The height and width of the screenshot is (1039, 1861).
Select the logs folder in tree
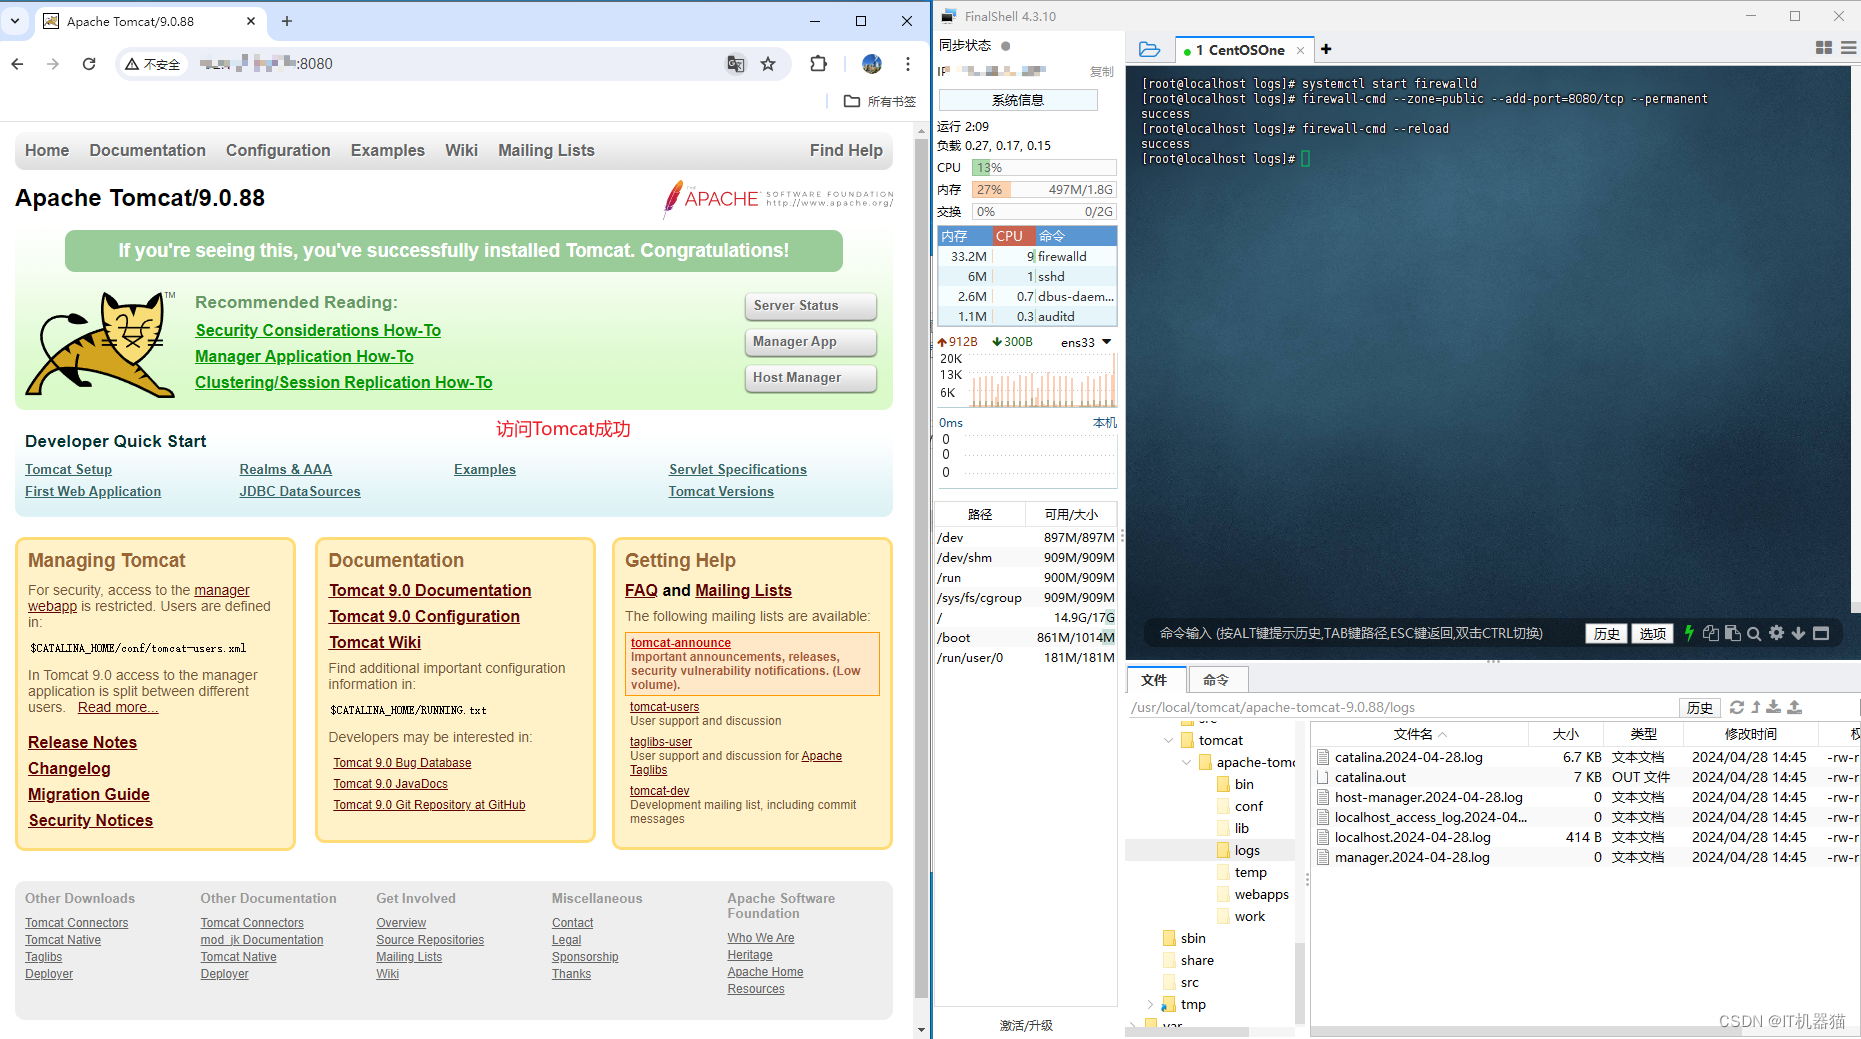point(1246,850)
